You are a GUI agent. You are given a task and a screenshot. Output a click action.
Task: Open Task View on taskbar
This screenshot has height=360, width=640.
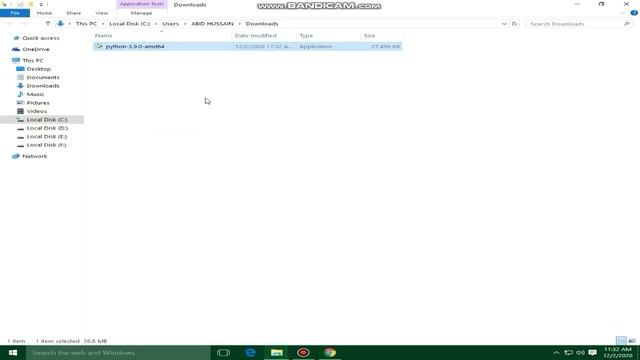coord(223,353)
